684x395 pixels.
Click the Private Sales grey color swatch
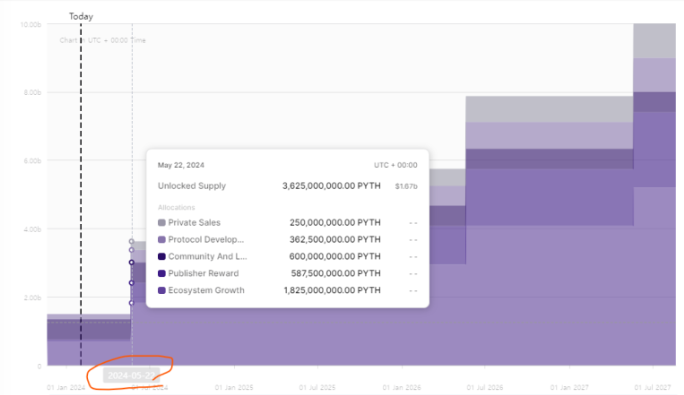[x=161, y=223]
